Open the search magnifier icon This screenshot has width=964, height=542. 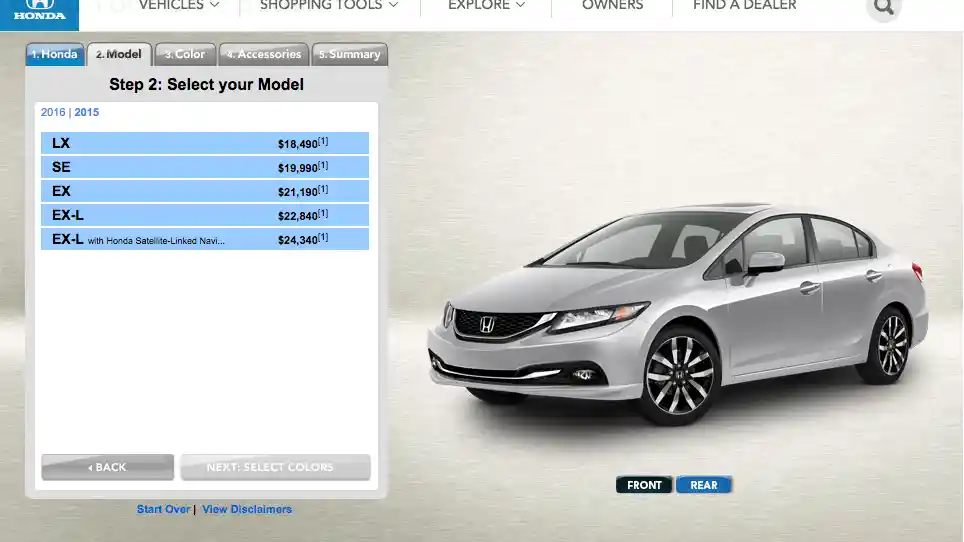tap(883, 7)
